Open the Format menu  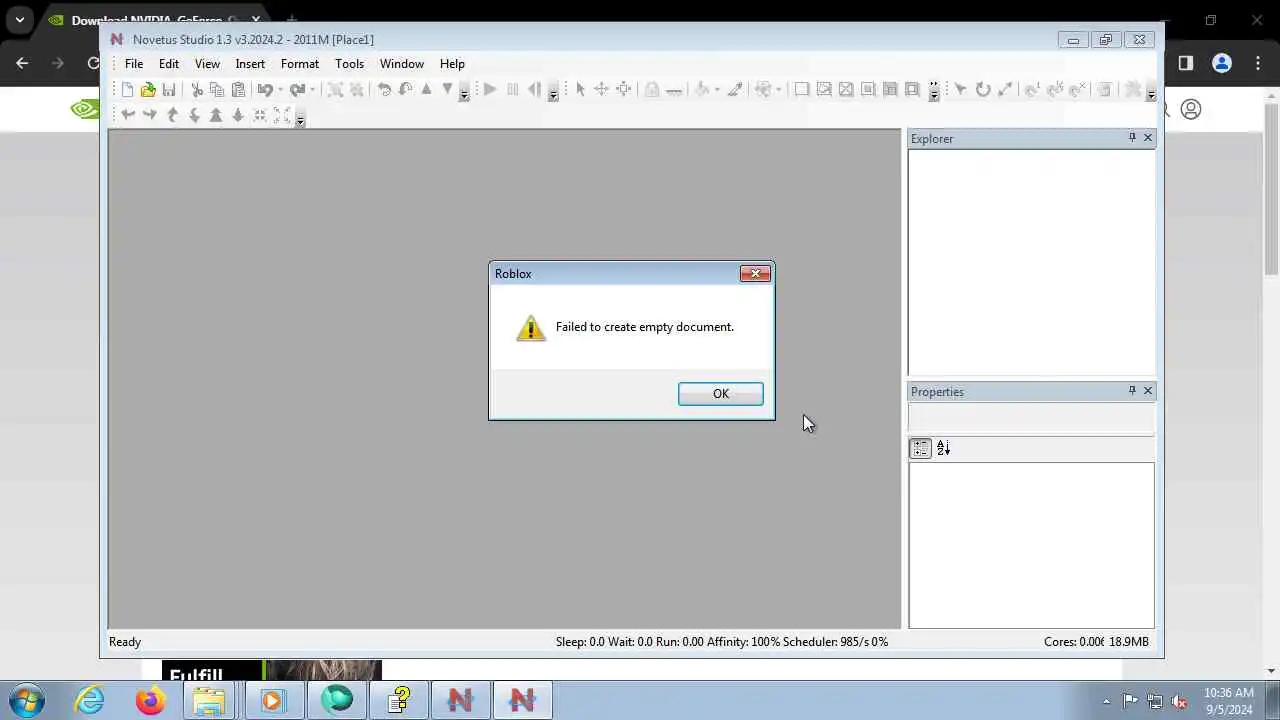click(x=300, y=64)
